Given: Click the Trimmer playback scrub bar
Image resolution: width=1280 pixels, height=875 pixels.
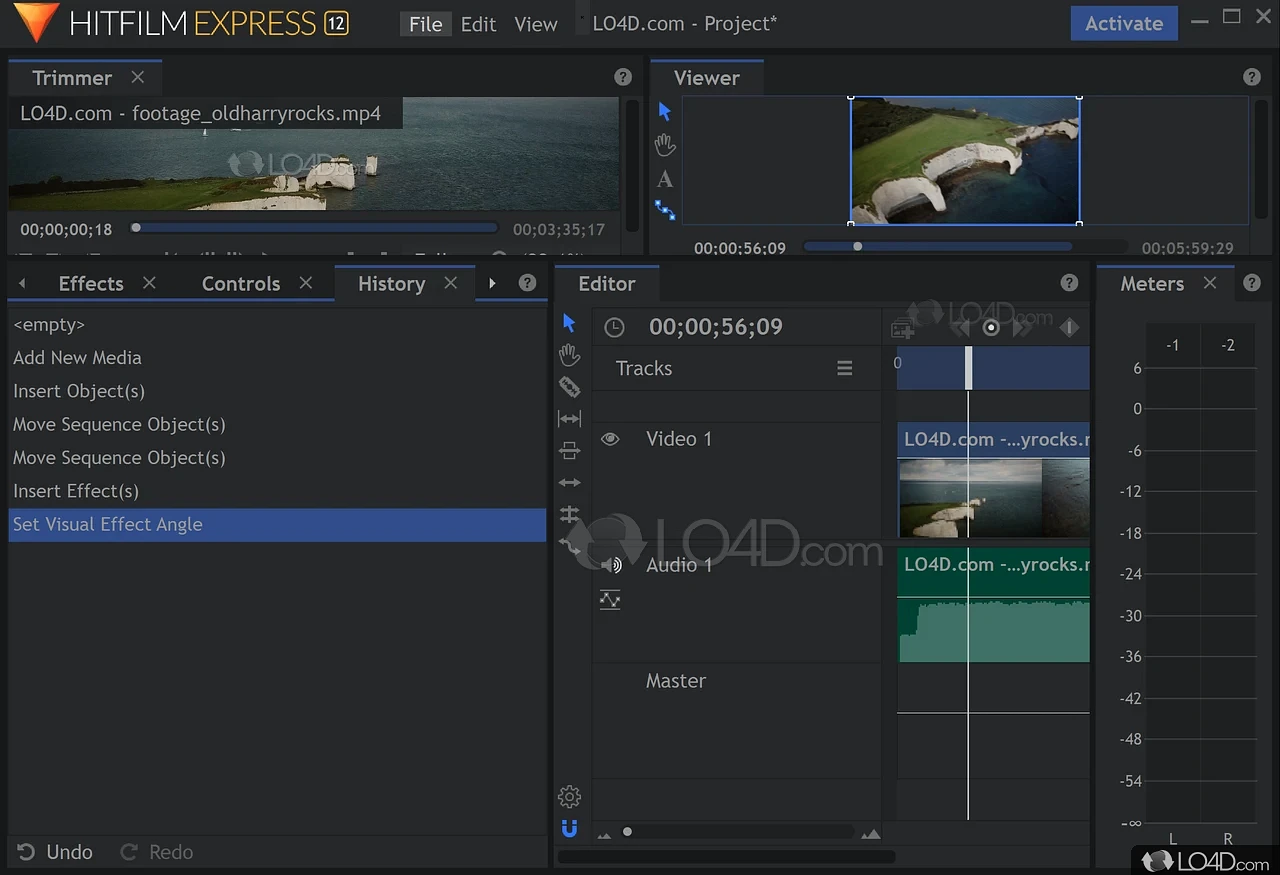Looking at the screenshot, I should [314, 228].
